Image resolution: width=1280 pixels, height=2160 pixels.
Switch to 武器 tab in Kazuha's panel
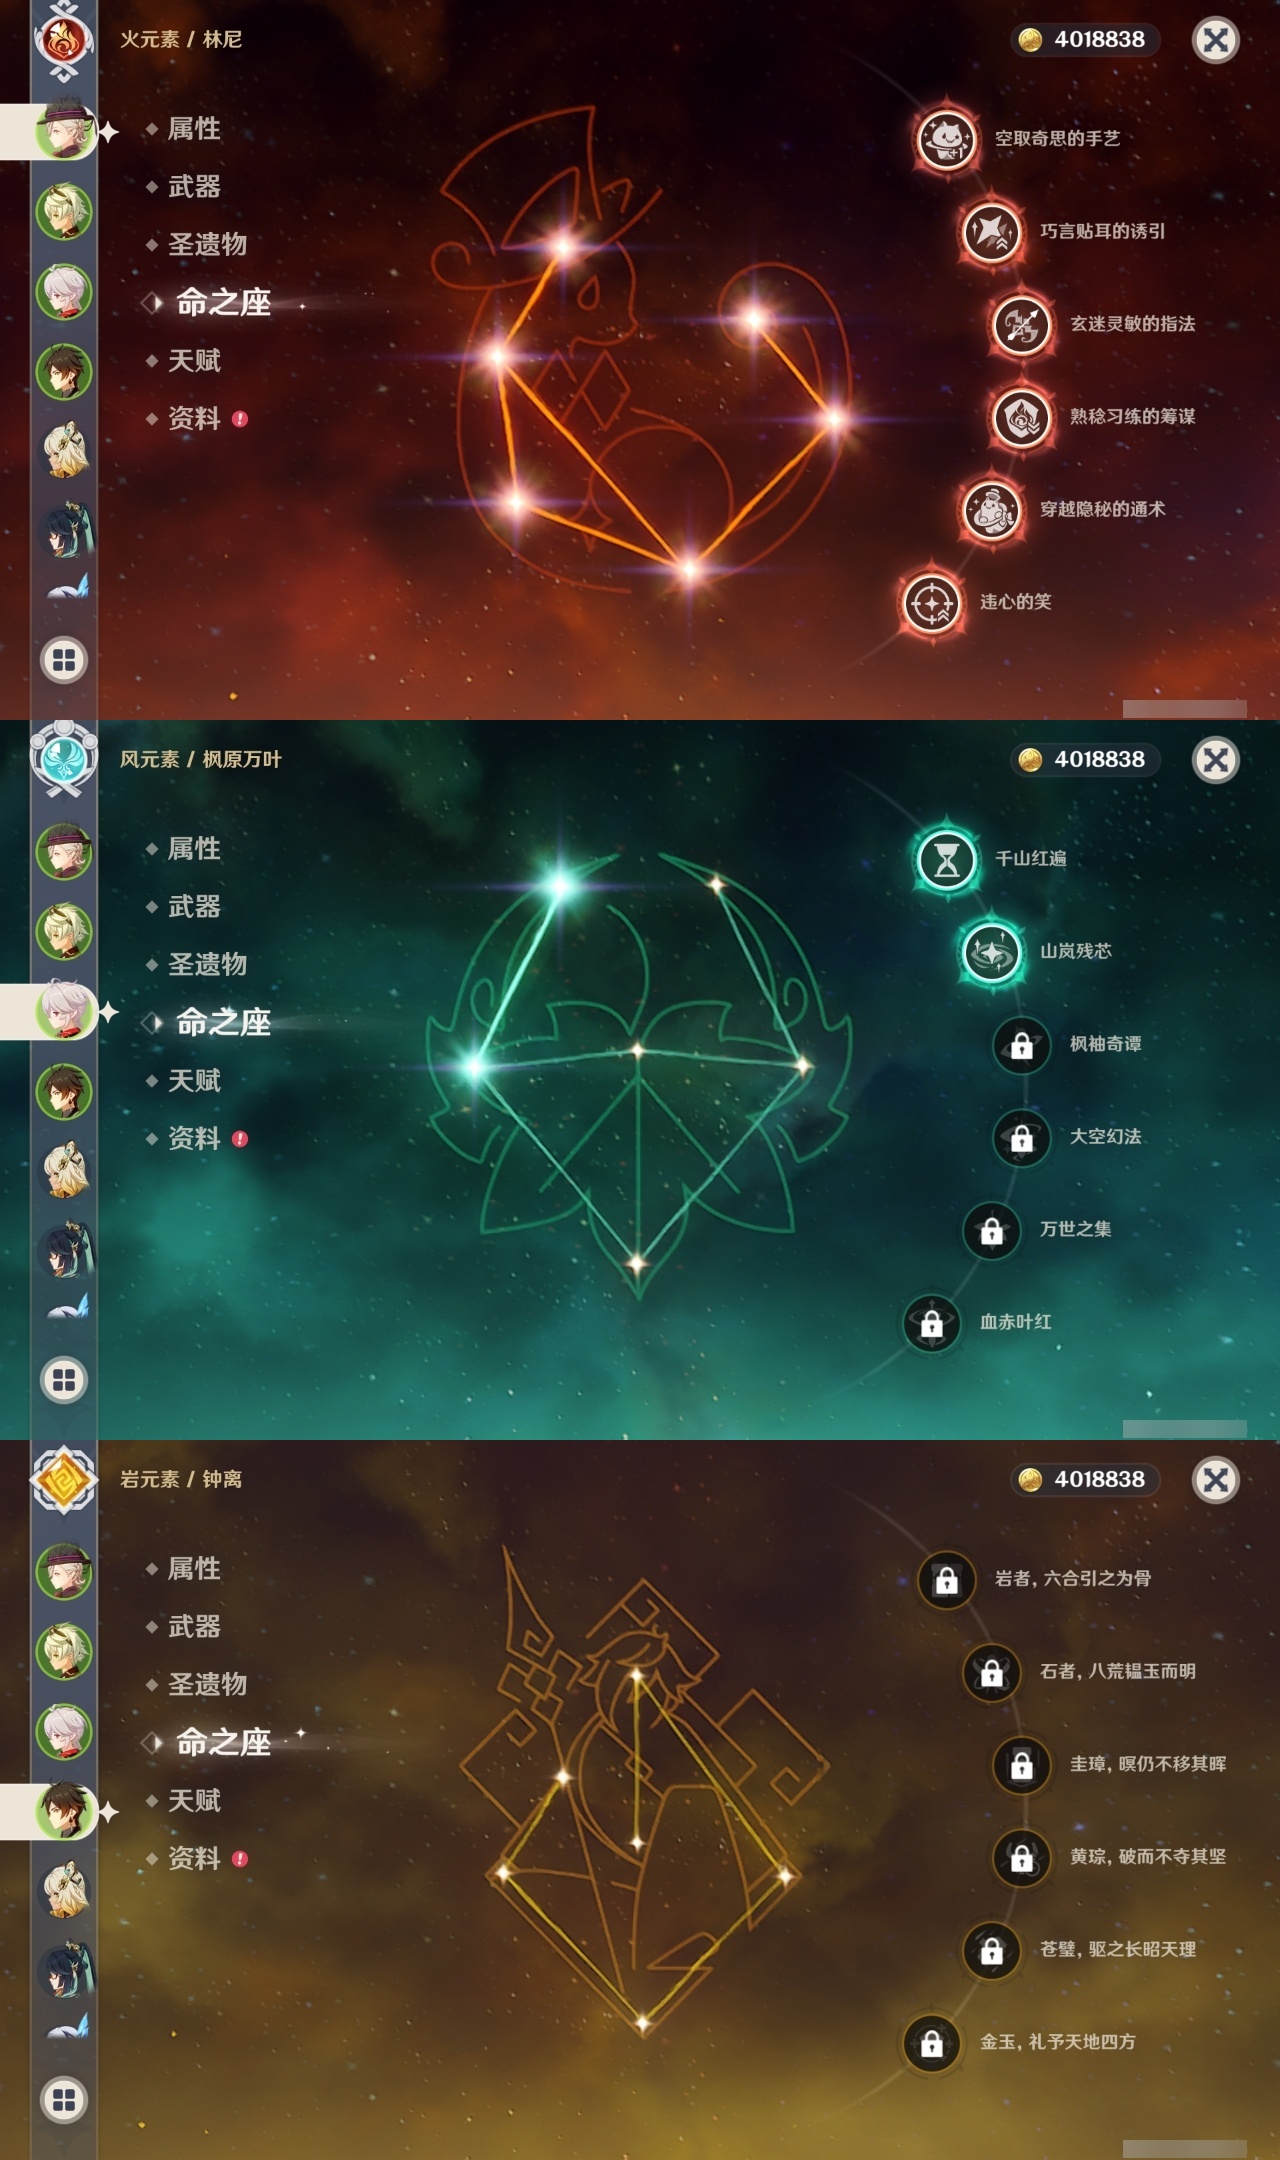[194, 907]
